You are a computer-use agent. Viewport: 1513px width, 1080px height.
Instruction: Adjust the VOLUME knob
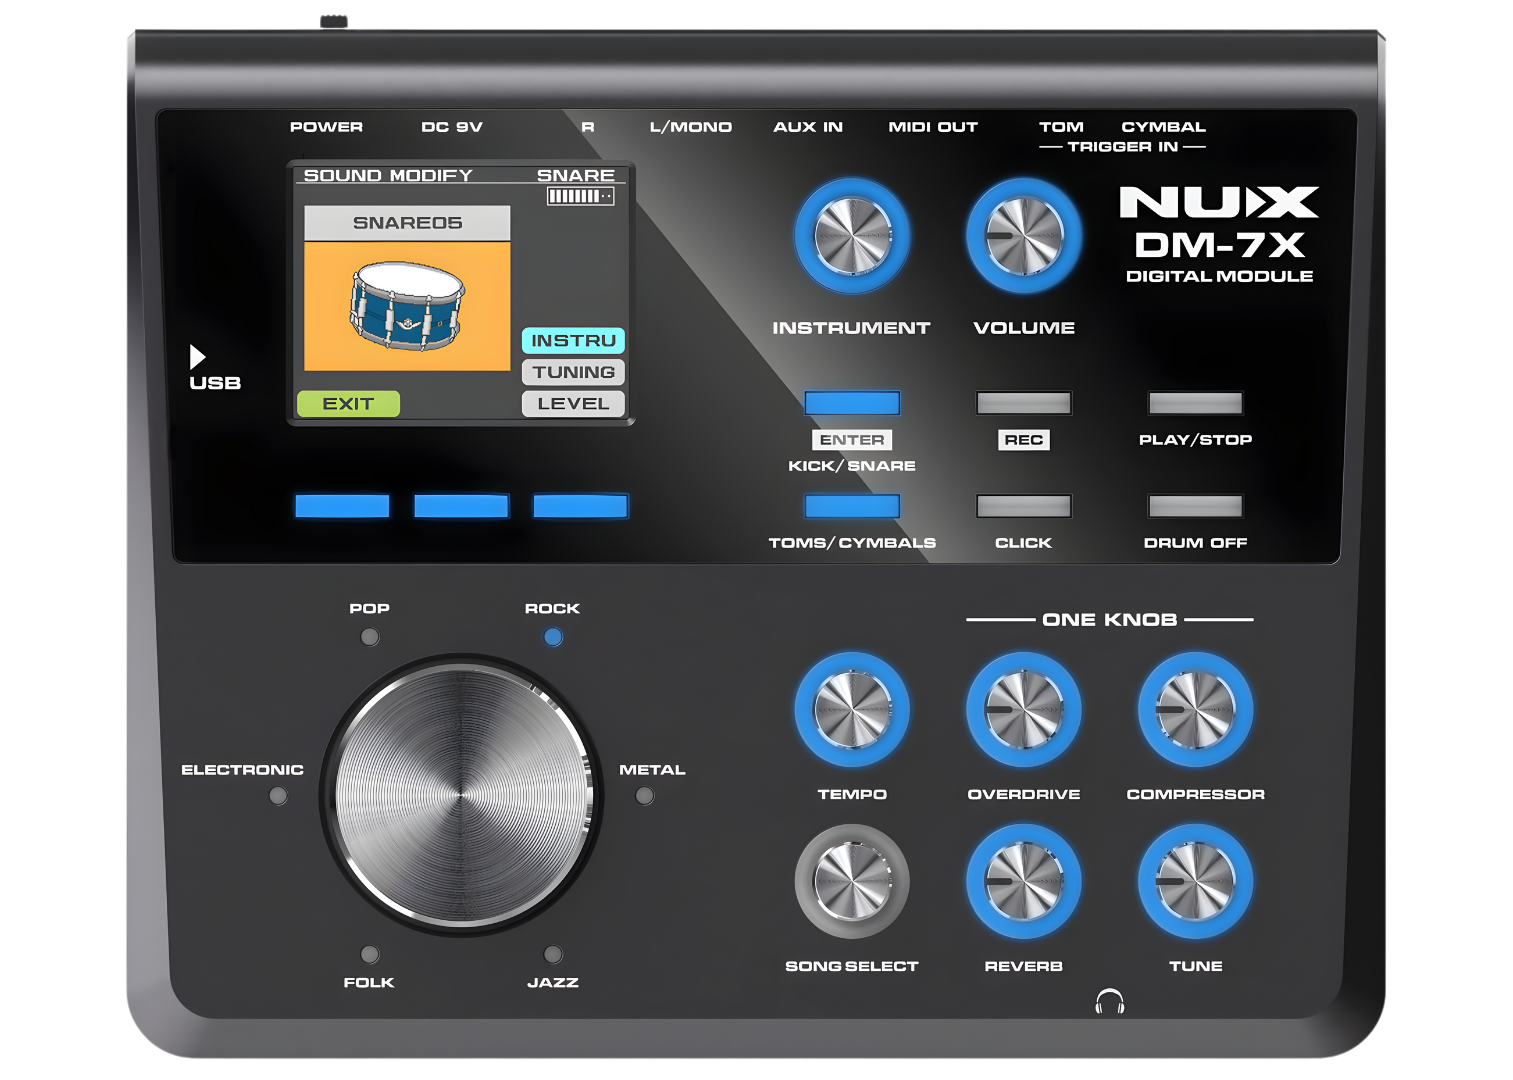pos(1024,236)
